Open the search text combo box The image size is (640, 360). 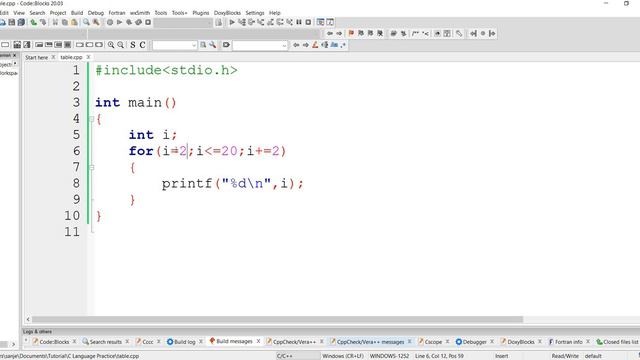(x=175, y=45)
